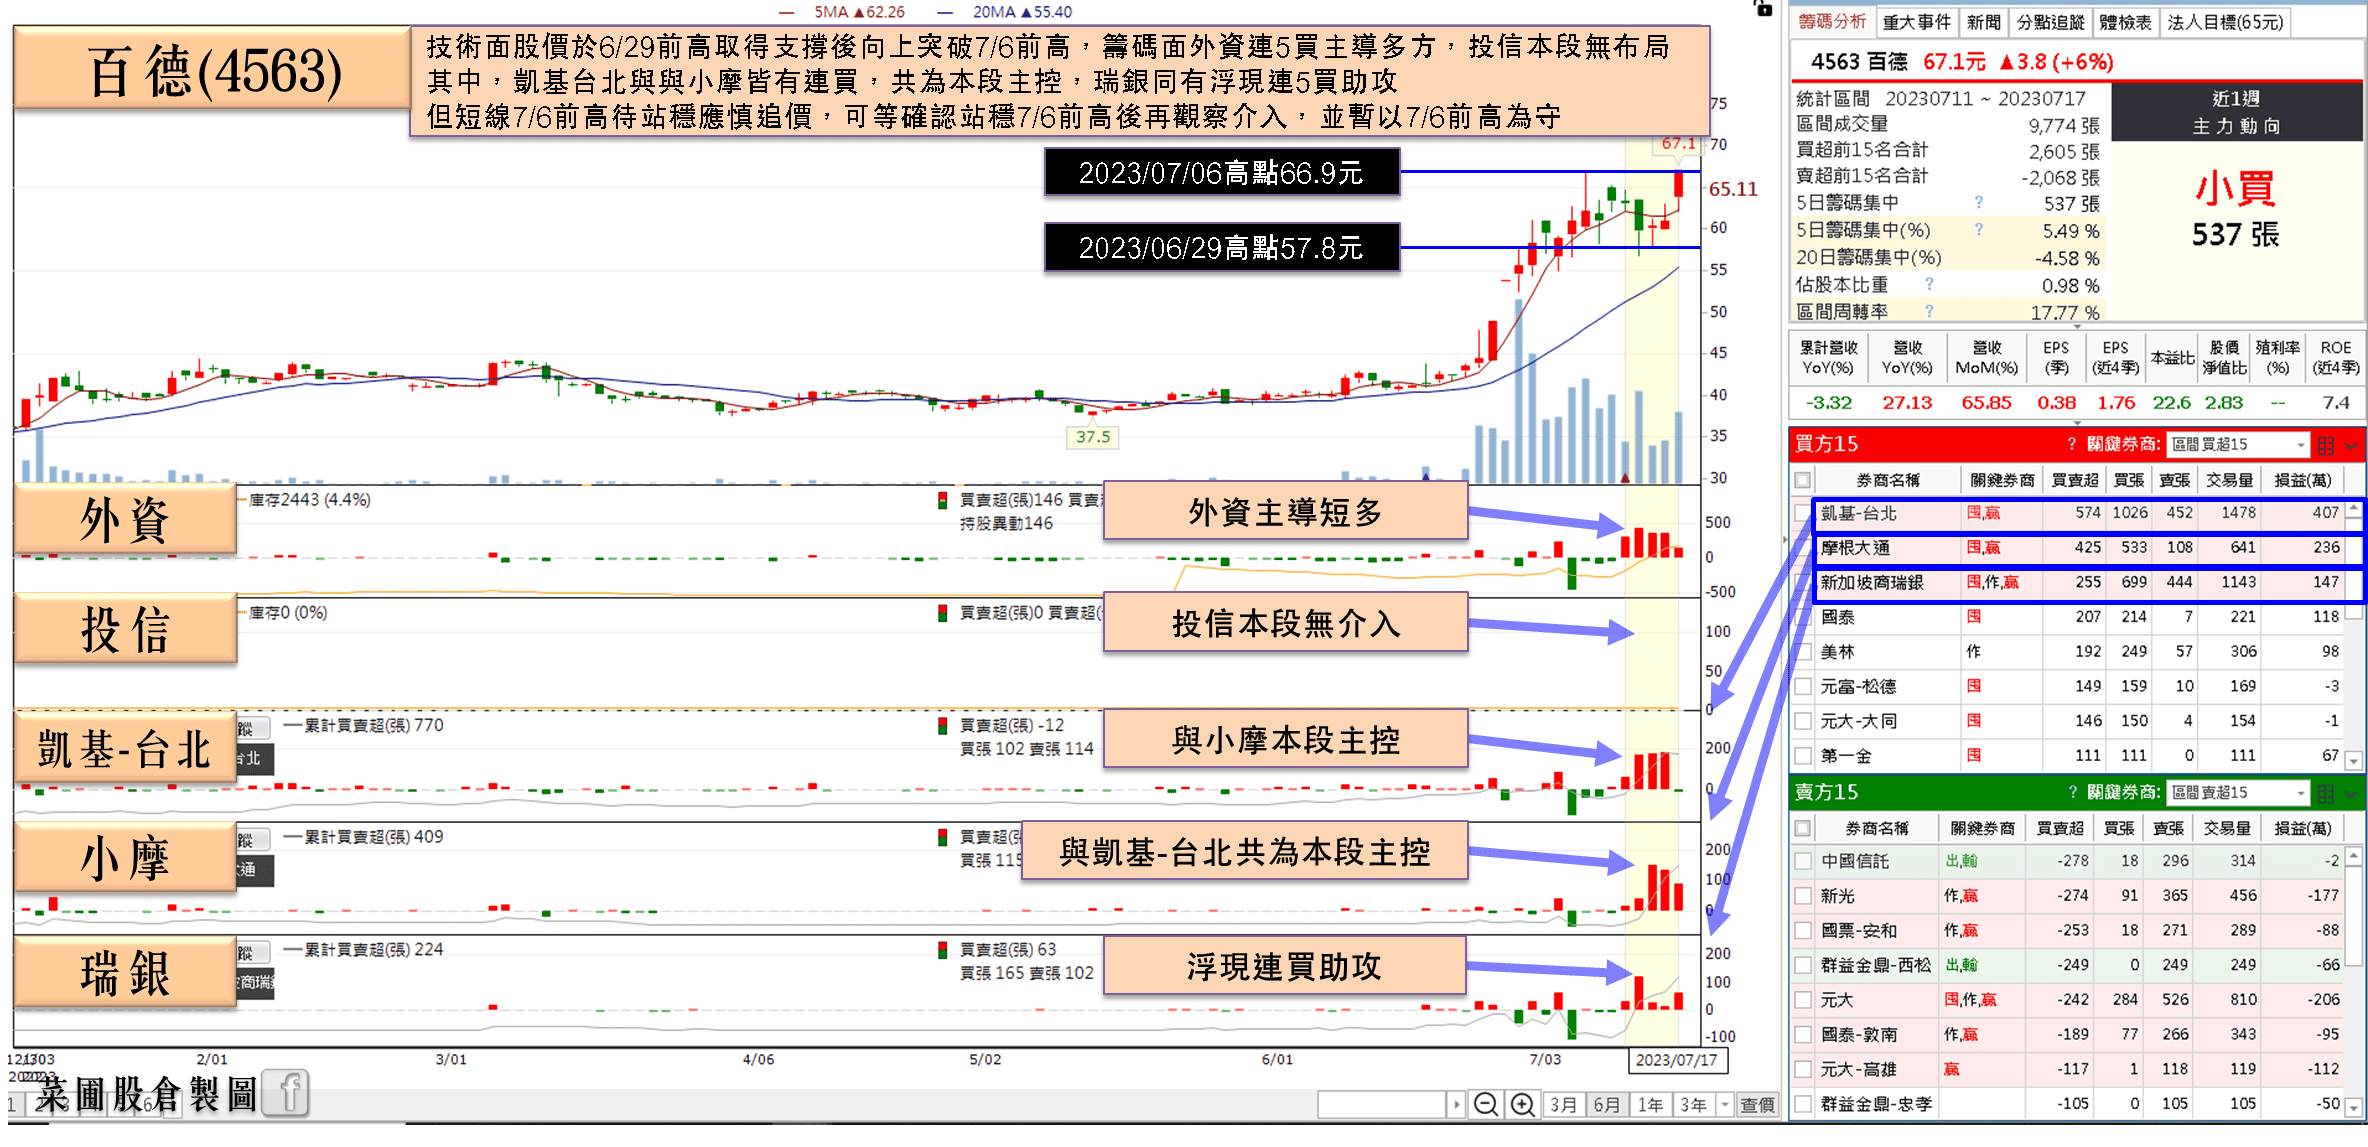Click the red-green 買賣超 legend marker in 投信 panel
This screenshot has height=1147, width=2368.
(x=942, y=612)
